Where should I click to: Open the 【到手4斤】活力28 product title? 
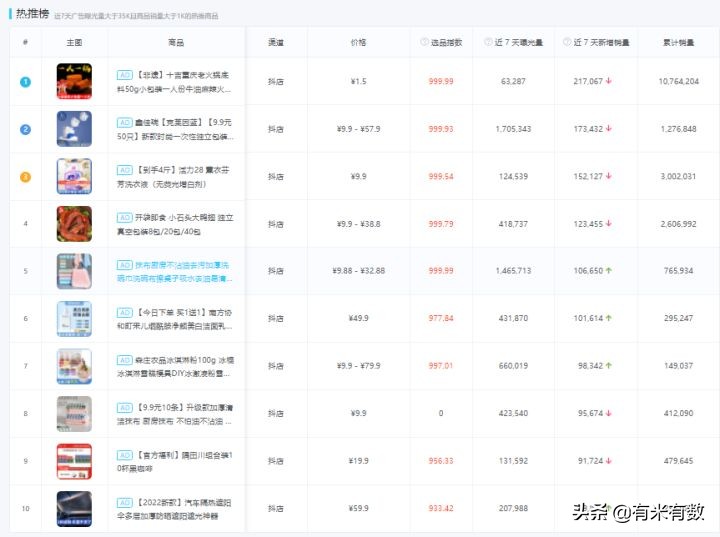[173, 177]
